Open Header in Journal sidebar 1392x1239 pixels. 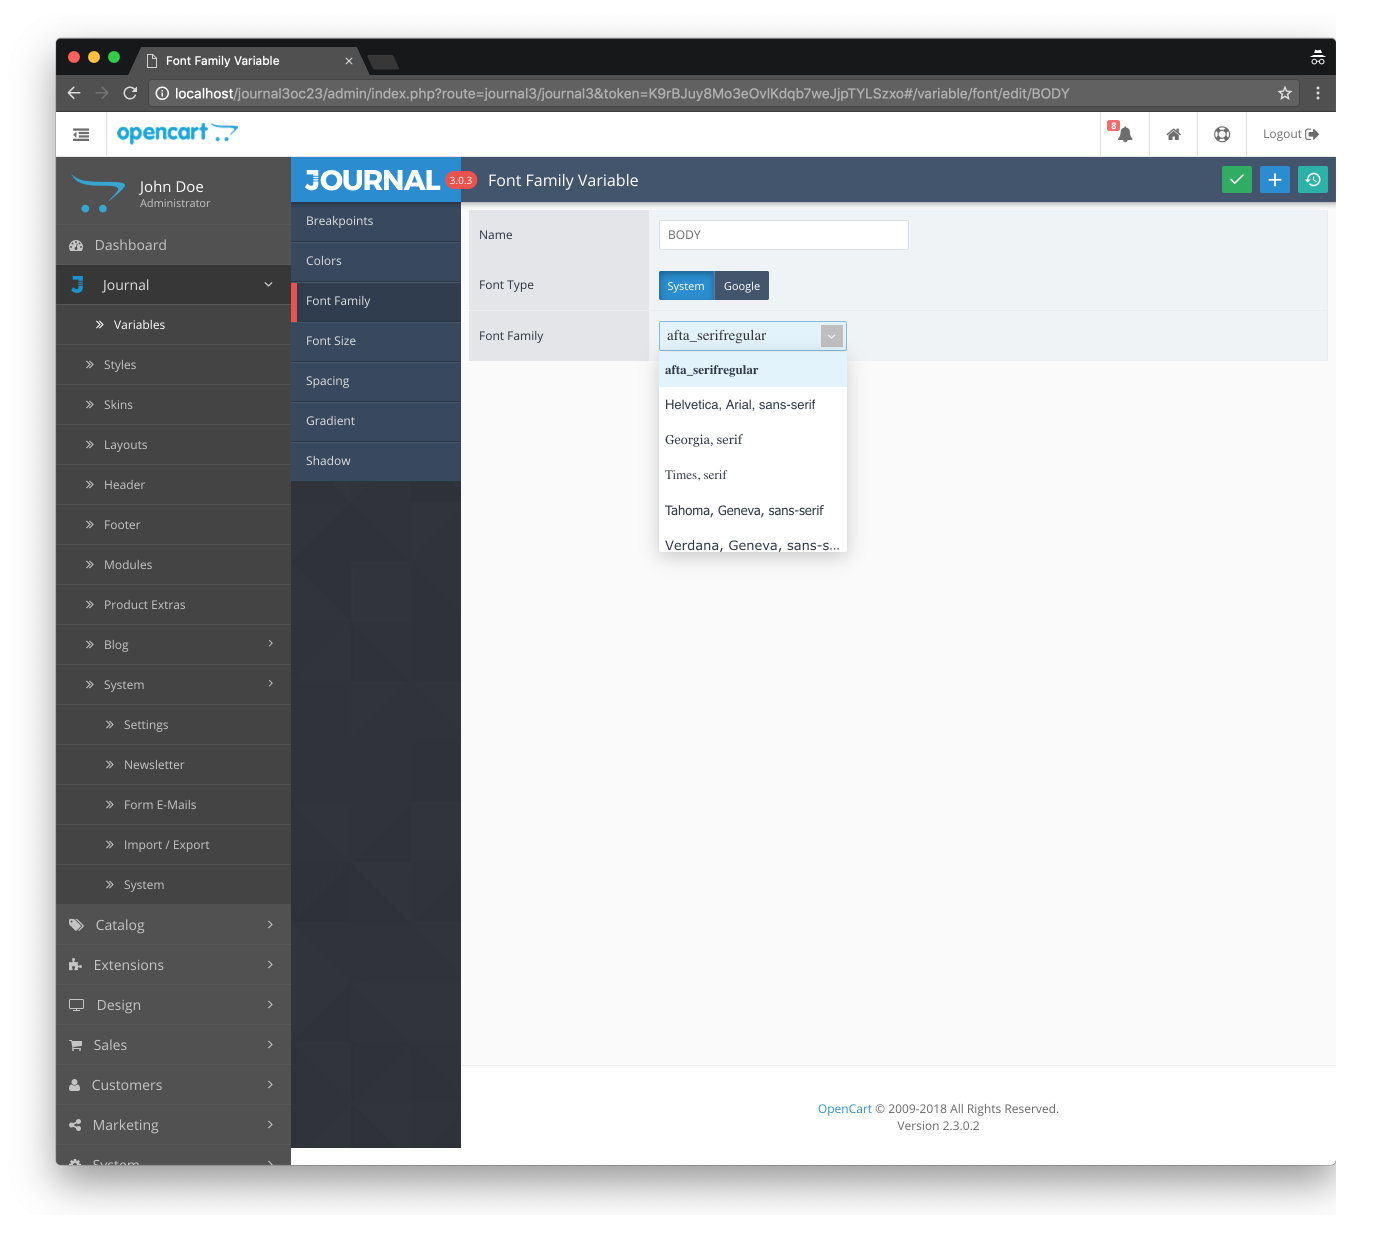174,485
